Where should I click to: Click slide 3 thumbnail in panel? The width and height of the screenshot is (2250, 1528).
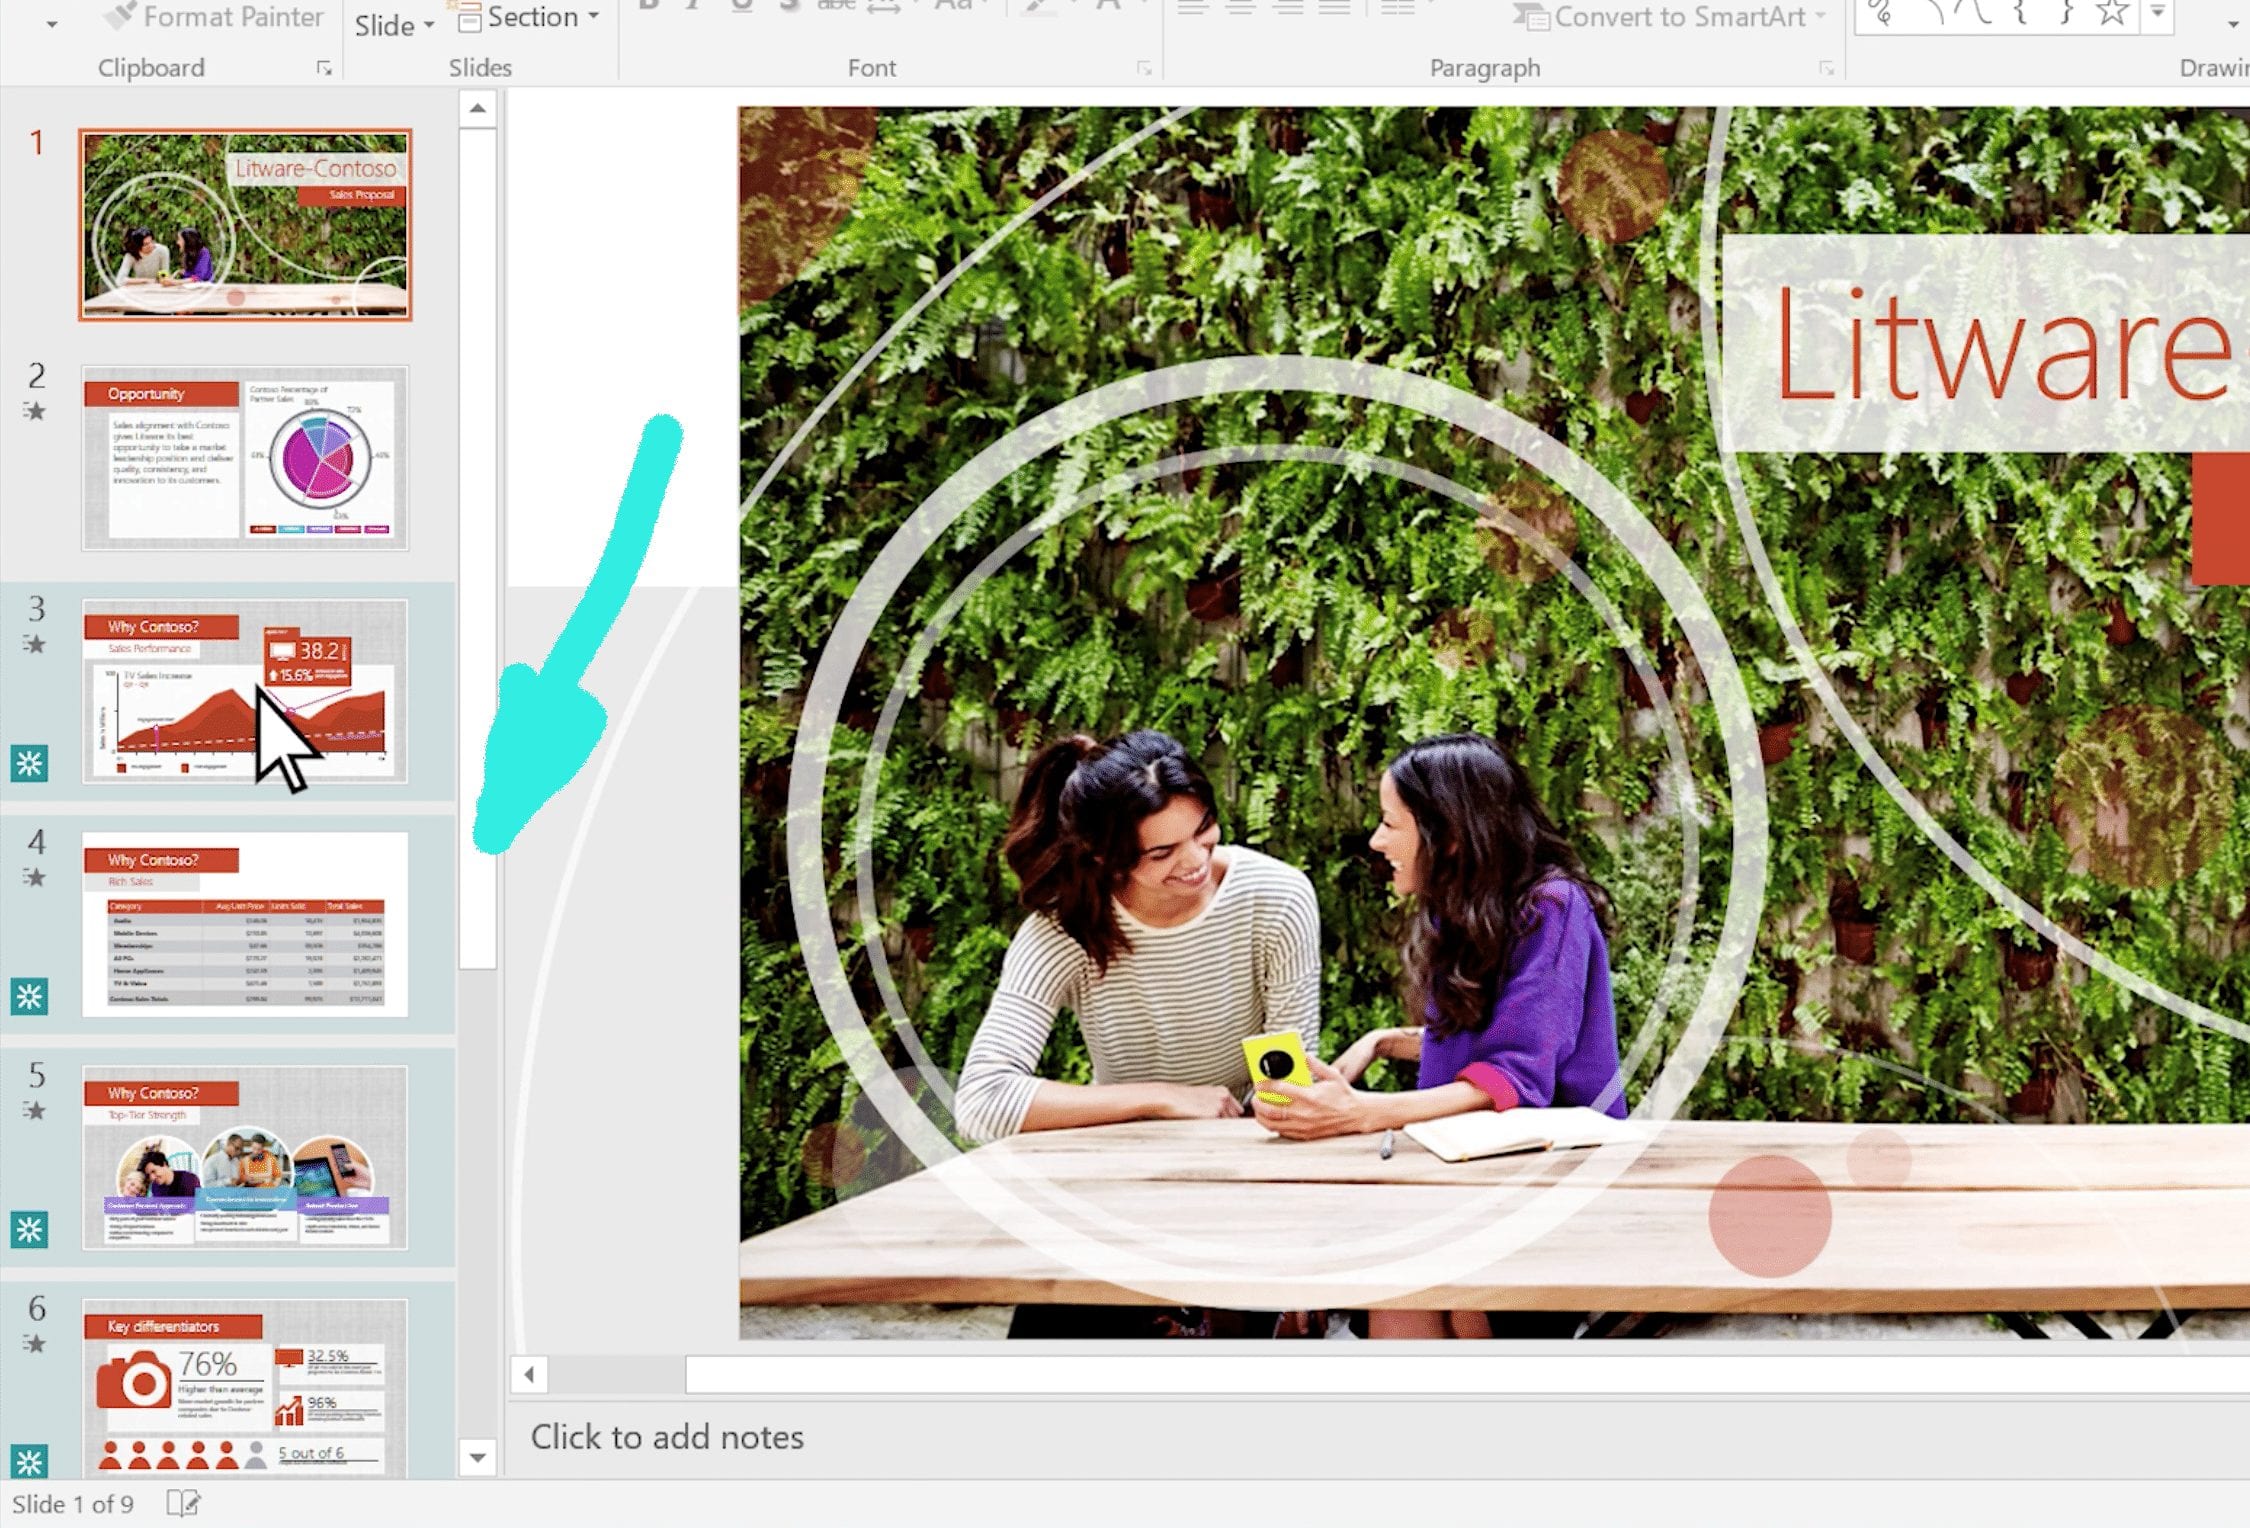click(244, 691)
